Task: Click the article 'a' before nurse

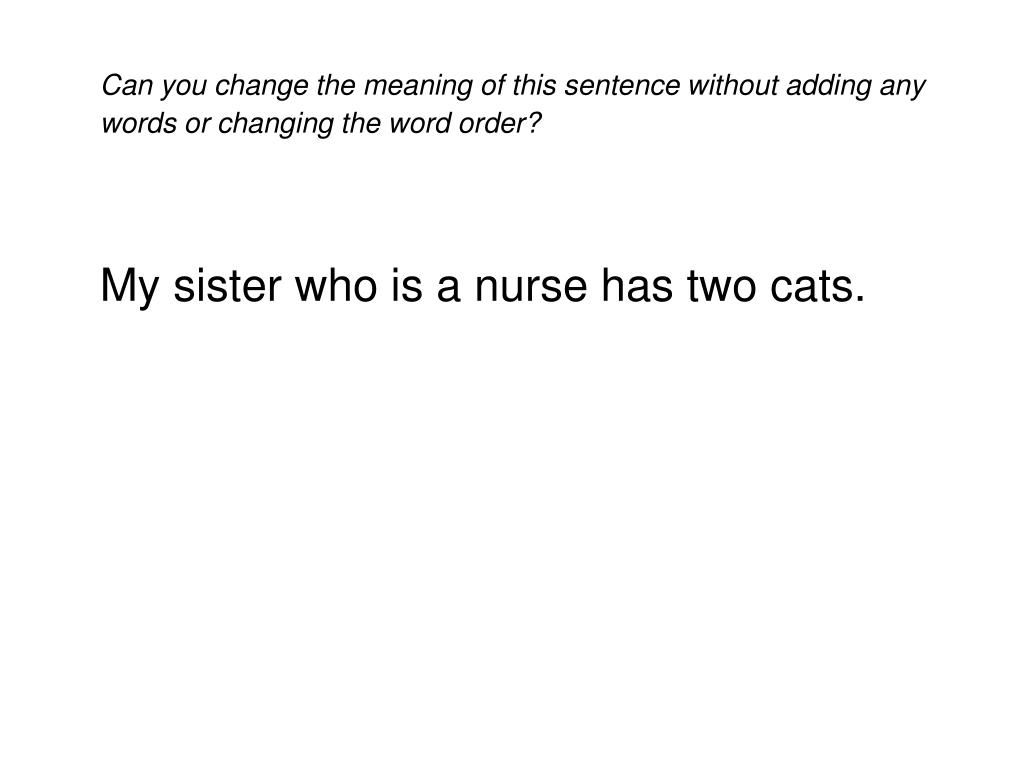Action: 448,289
